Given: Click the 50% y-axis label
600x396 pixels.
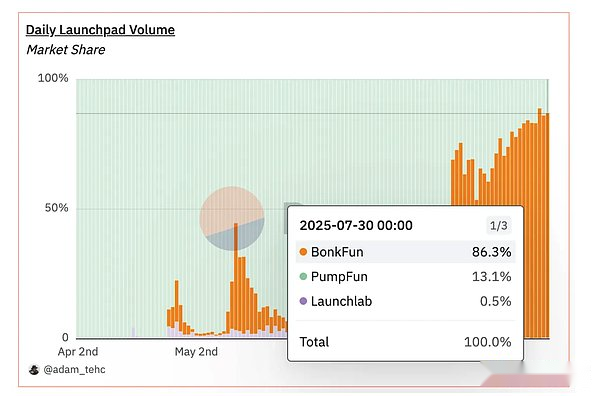Looking at the screenshot, I should tap(57, 208).
